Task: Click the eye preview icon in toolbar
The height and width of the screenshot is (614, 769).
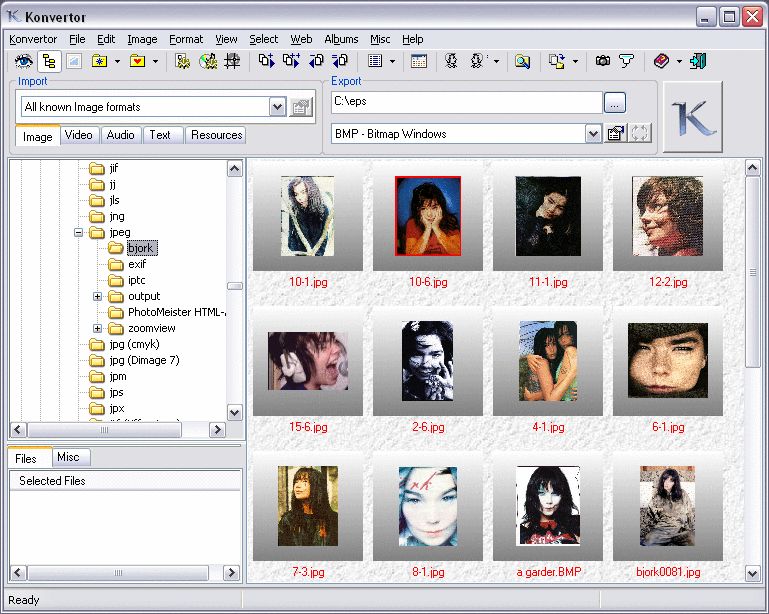Action: point(24,61)
